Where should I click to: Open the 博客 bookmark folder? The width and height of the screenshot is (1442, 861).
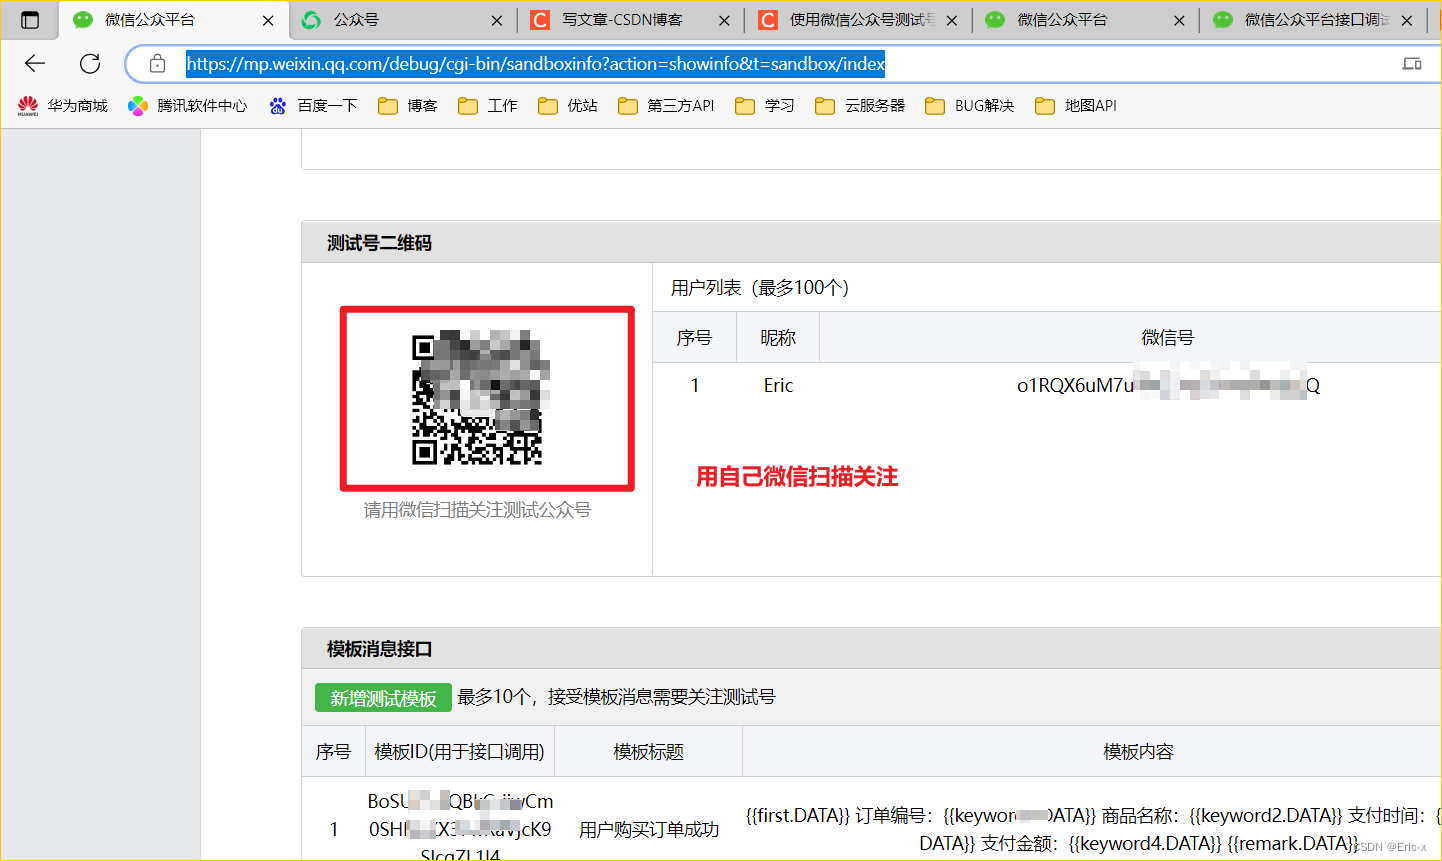408,106
